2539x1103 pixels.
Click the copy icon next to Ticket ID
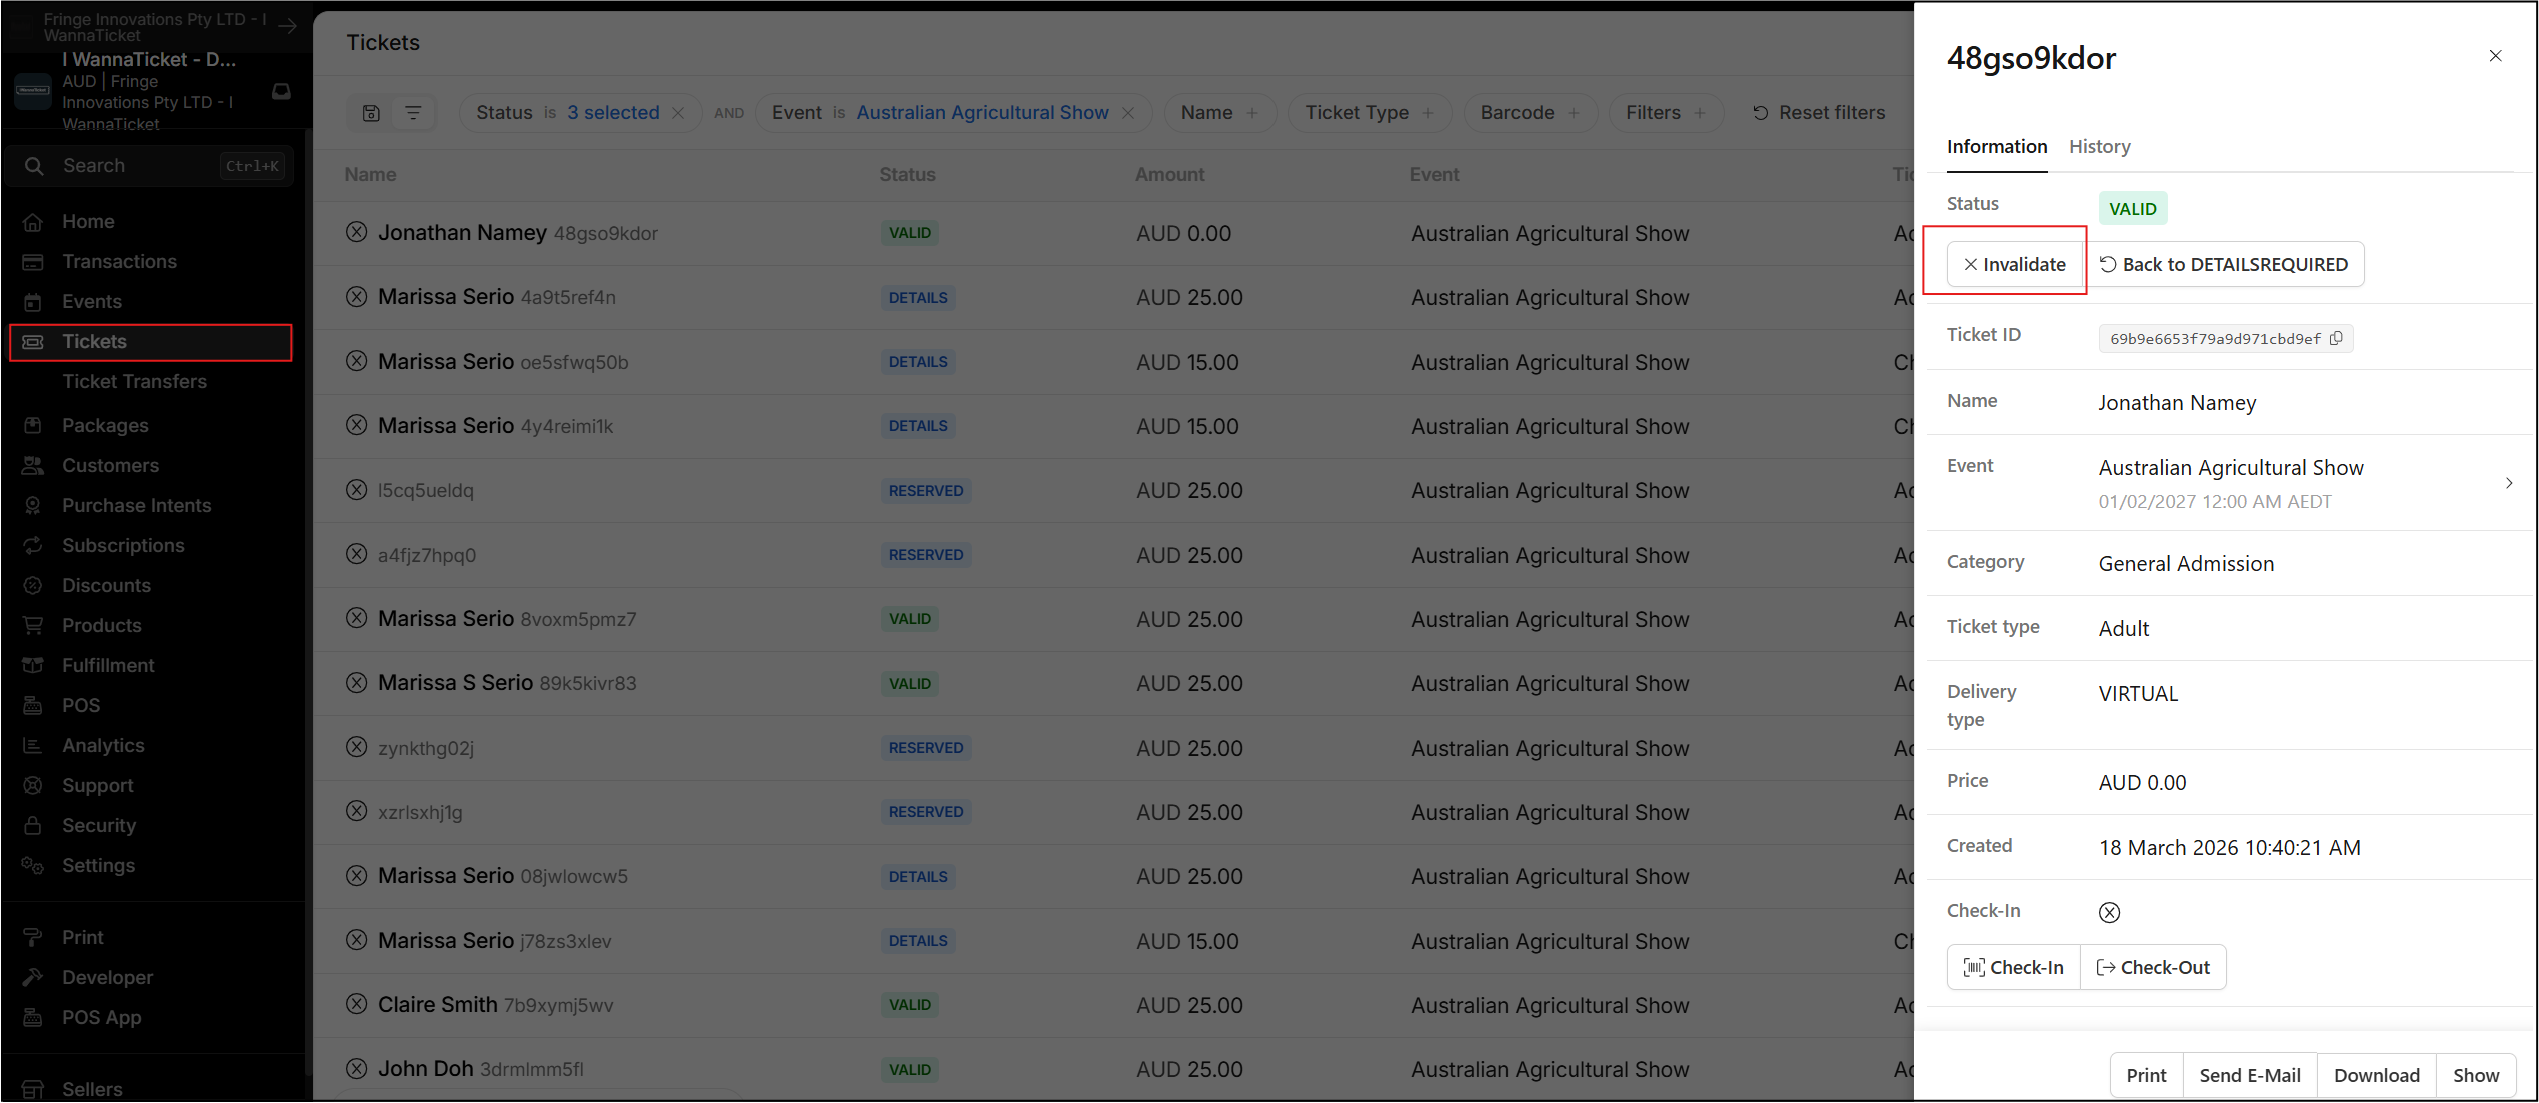[x=2336, y=338]
